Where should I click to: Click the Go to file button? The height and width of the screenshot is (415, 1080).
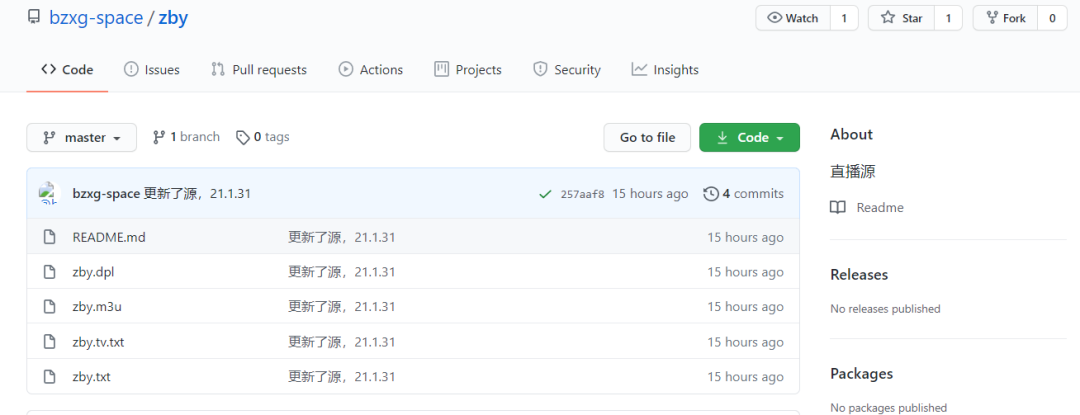pos(647,138)
